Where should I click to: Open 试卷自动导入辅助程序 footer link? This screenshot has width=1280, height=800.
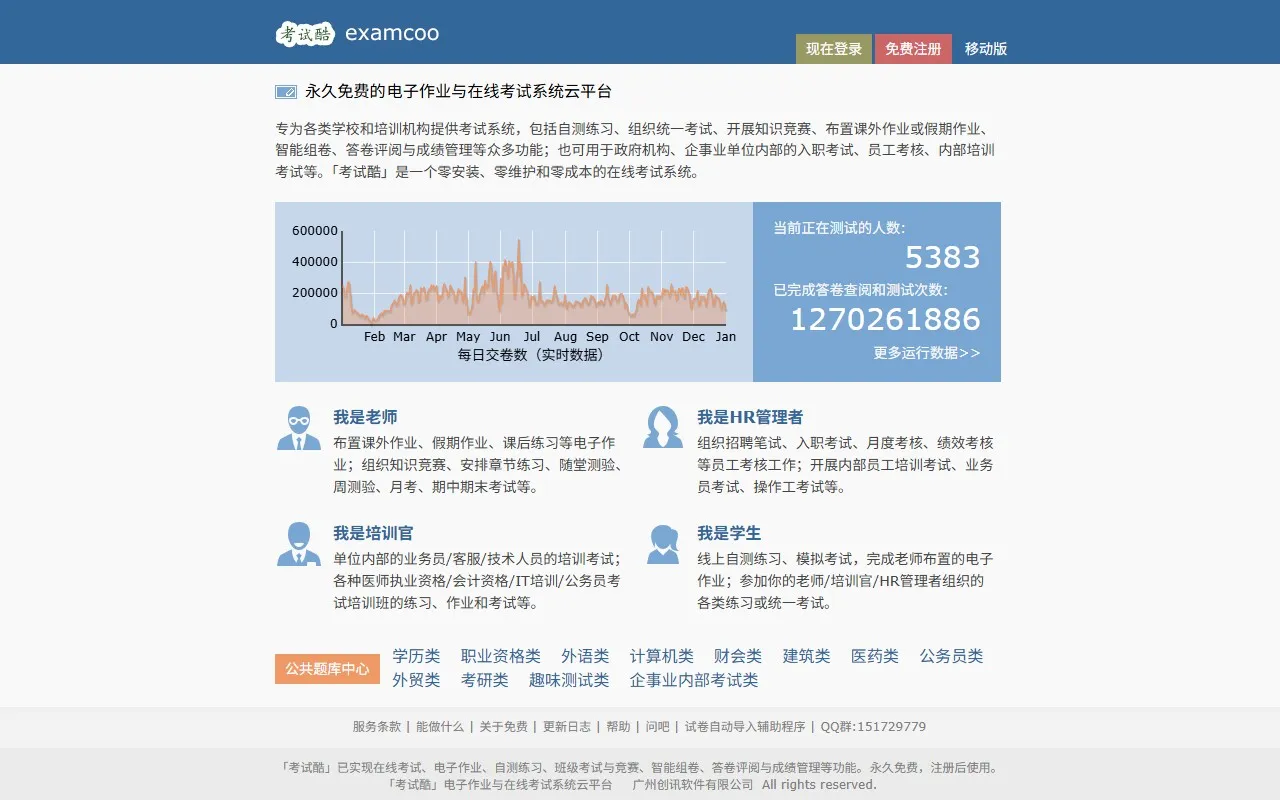click(744, 727)
